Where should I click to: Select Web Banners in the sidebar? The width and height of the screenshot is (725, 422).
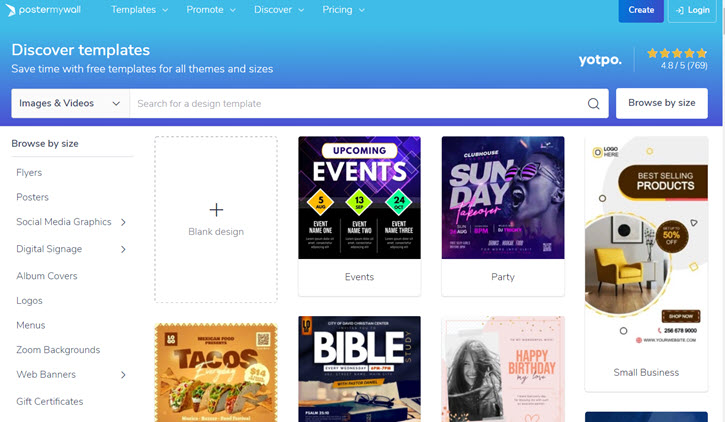[46, 374]
